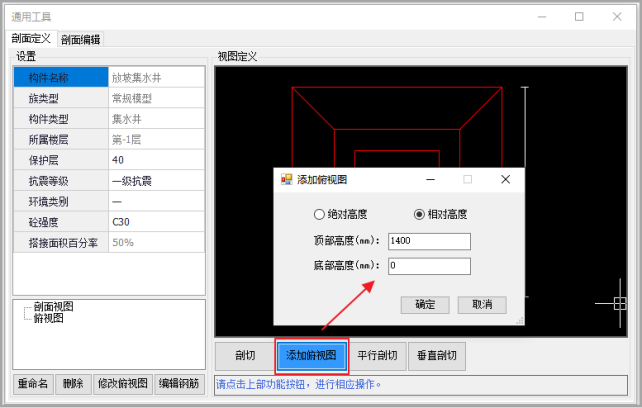Click the 添加俯视图 button
642x408 pixels.
pyautogui.click(x=312, y=355)
